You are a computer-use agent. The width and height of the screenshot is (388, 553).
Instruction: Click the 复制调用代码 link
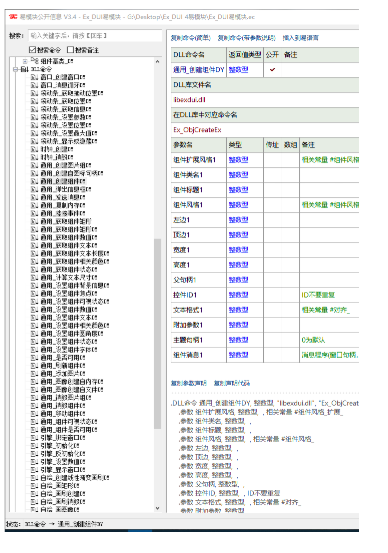pyautogui.click(x=232, y=383)
